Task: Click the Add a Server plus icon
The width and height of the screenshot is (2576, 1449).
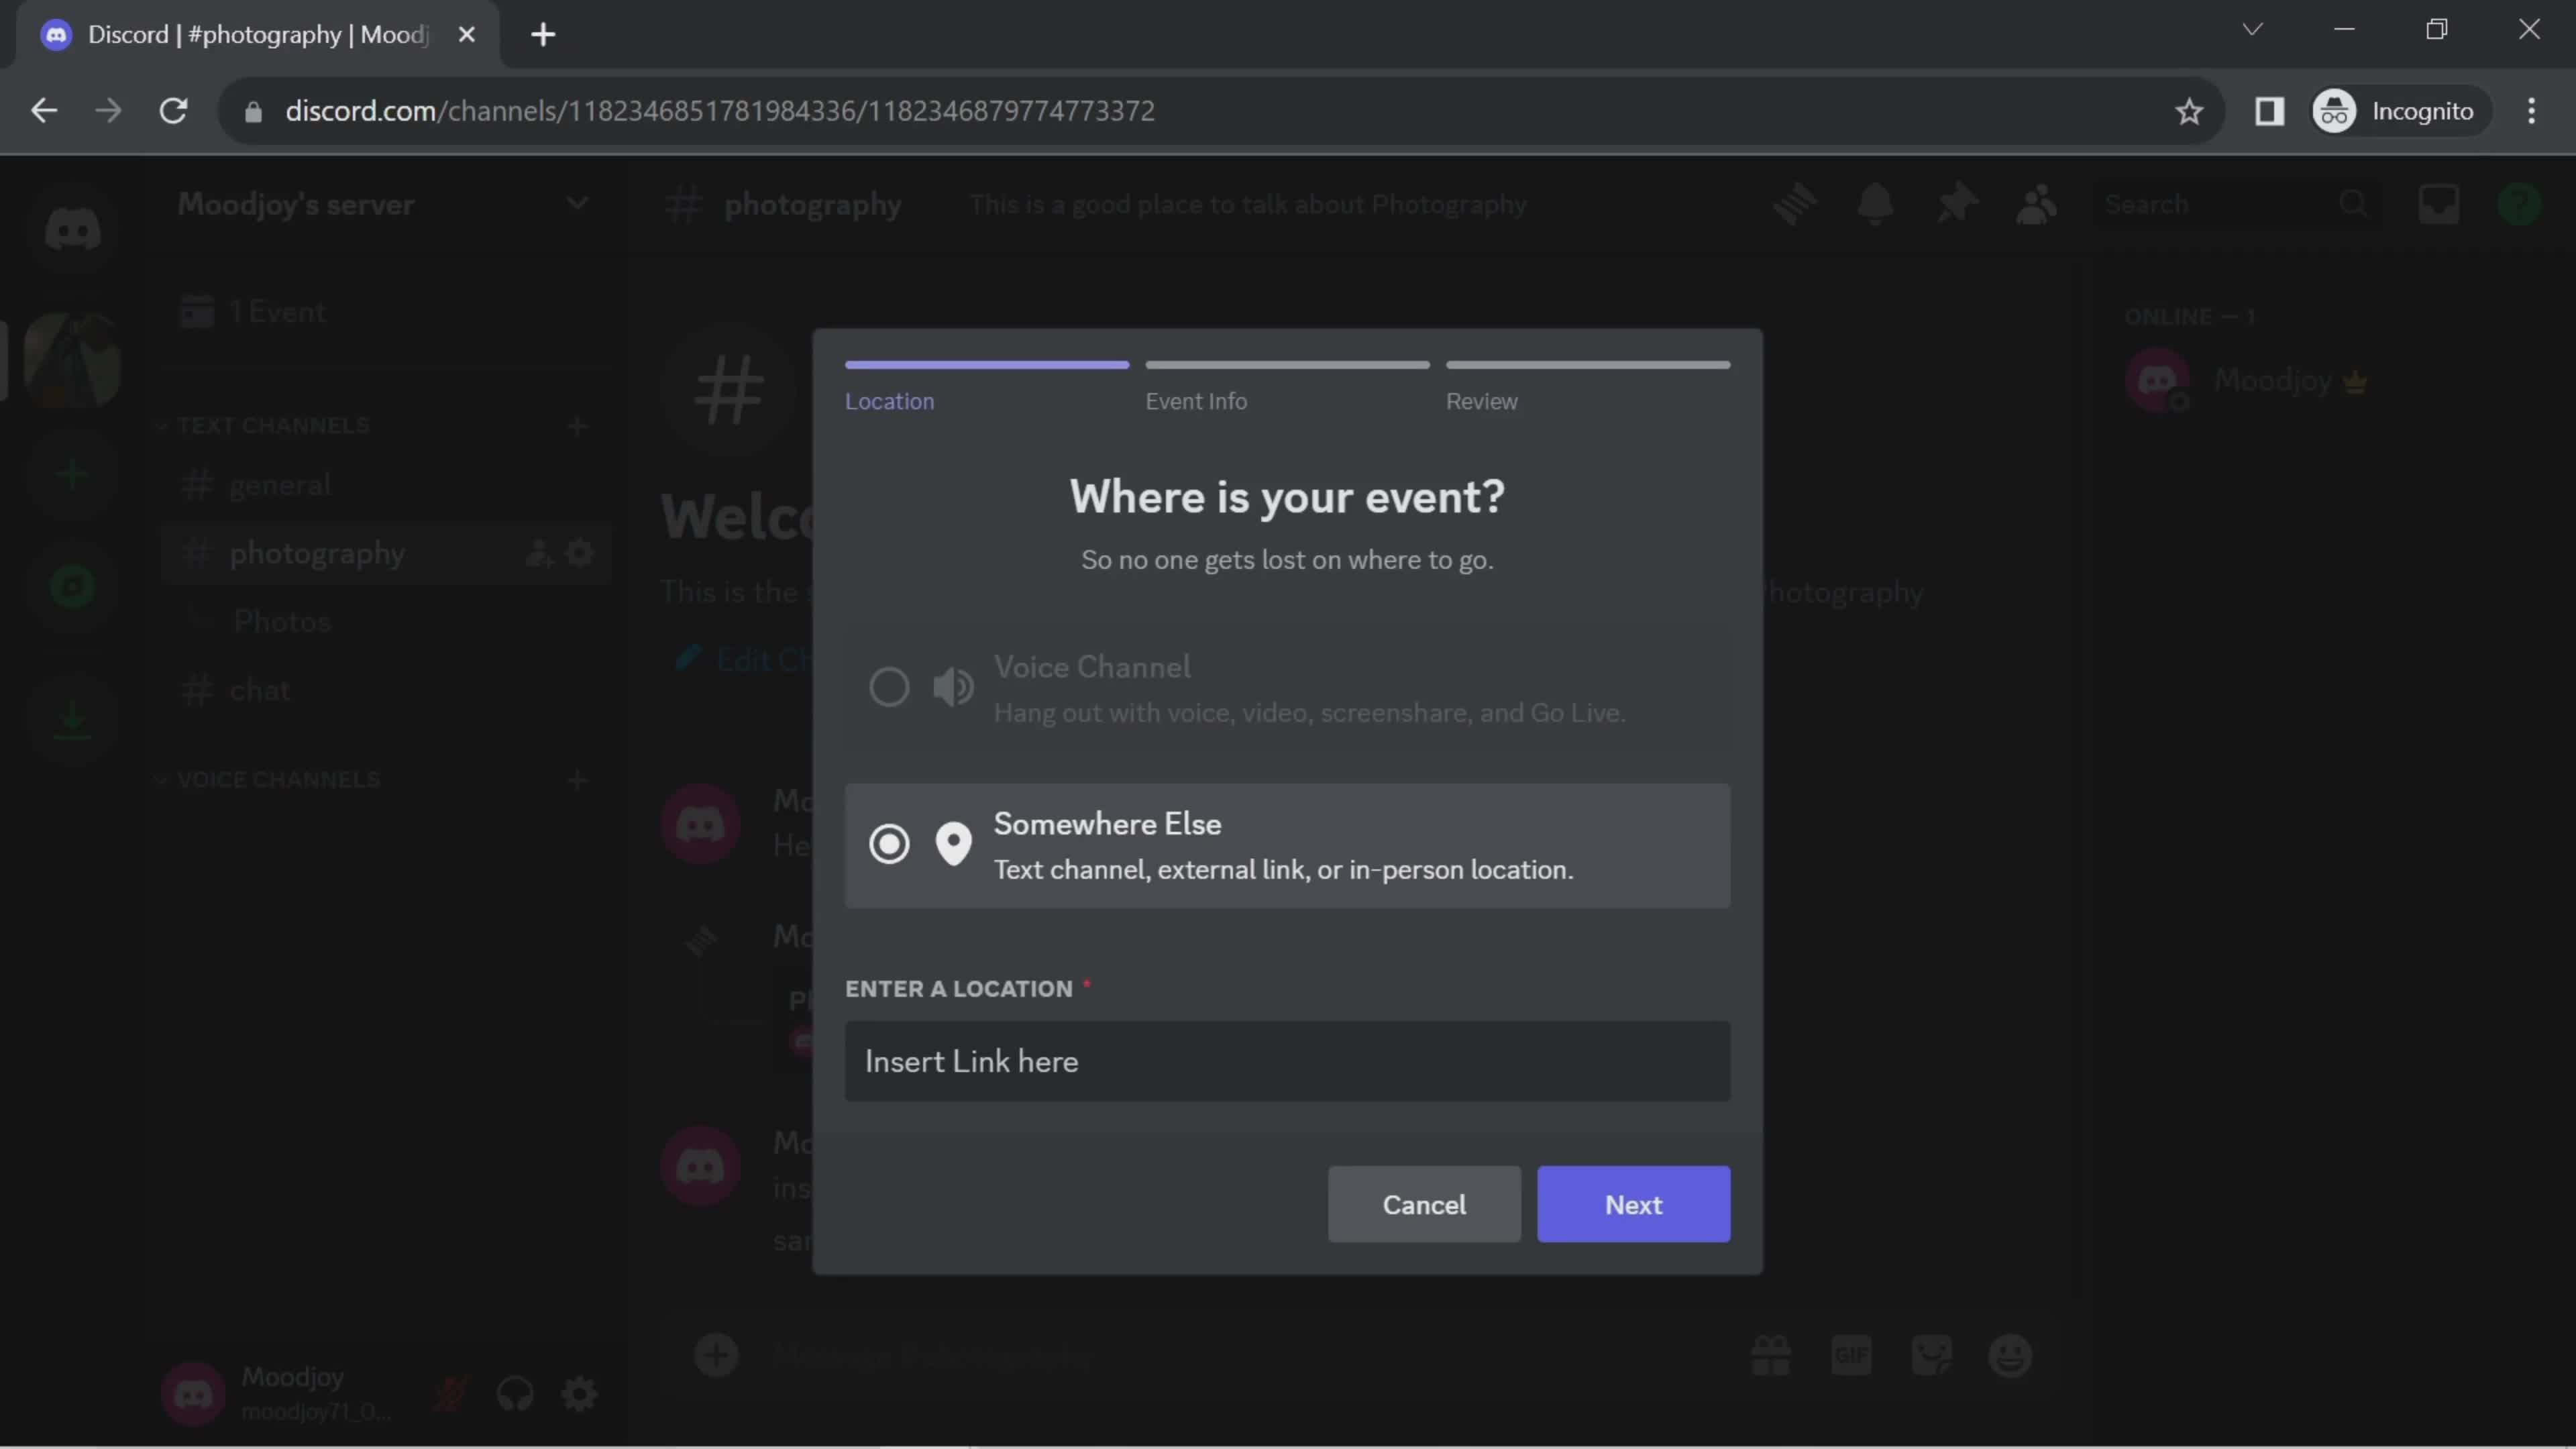Action: (72, 474)
